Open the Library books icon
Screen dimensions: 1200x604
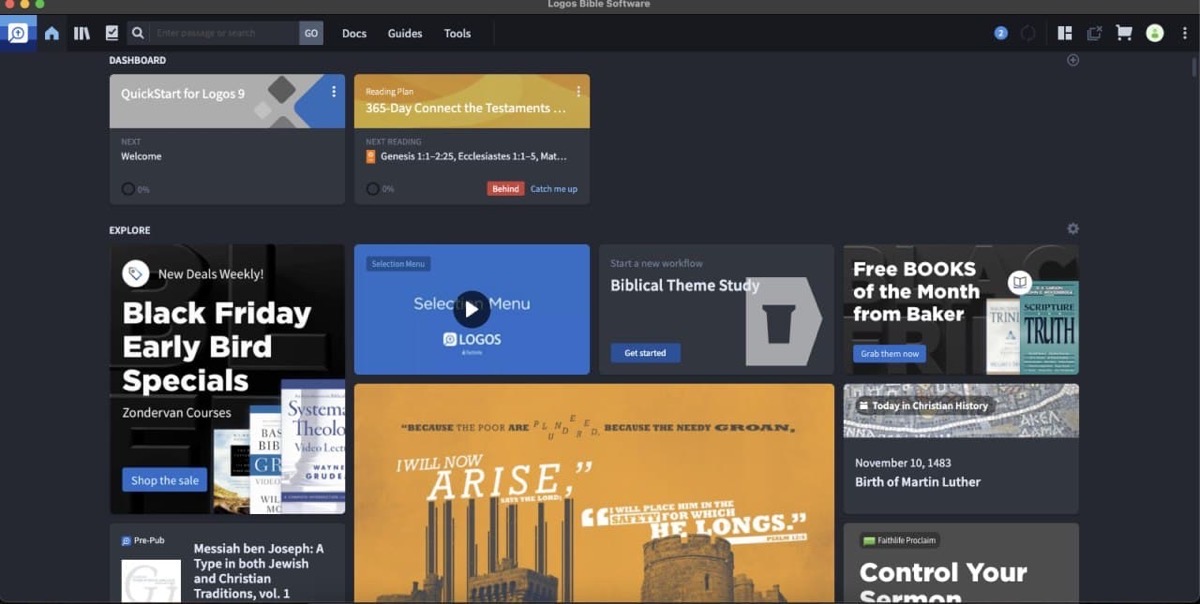coord(82,33)
